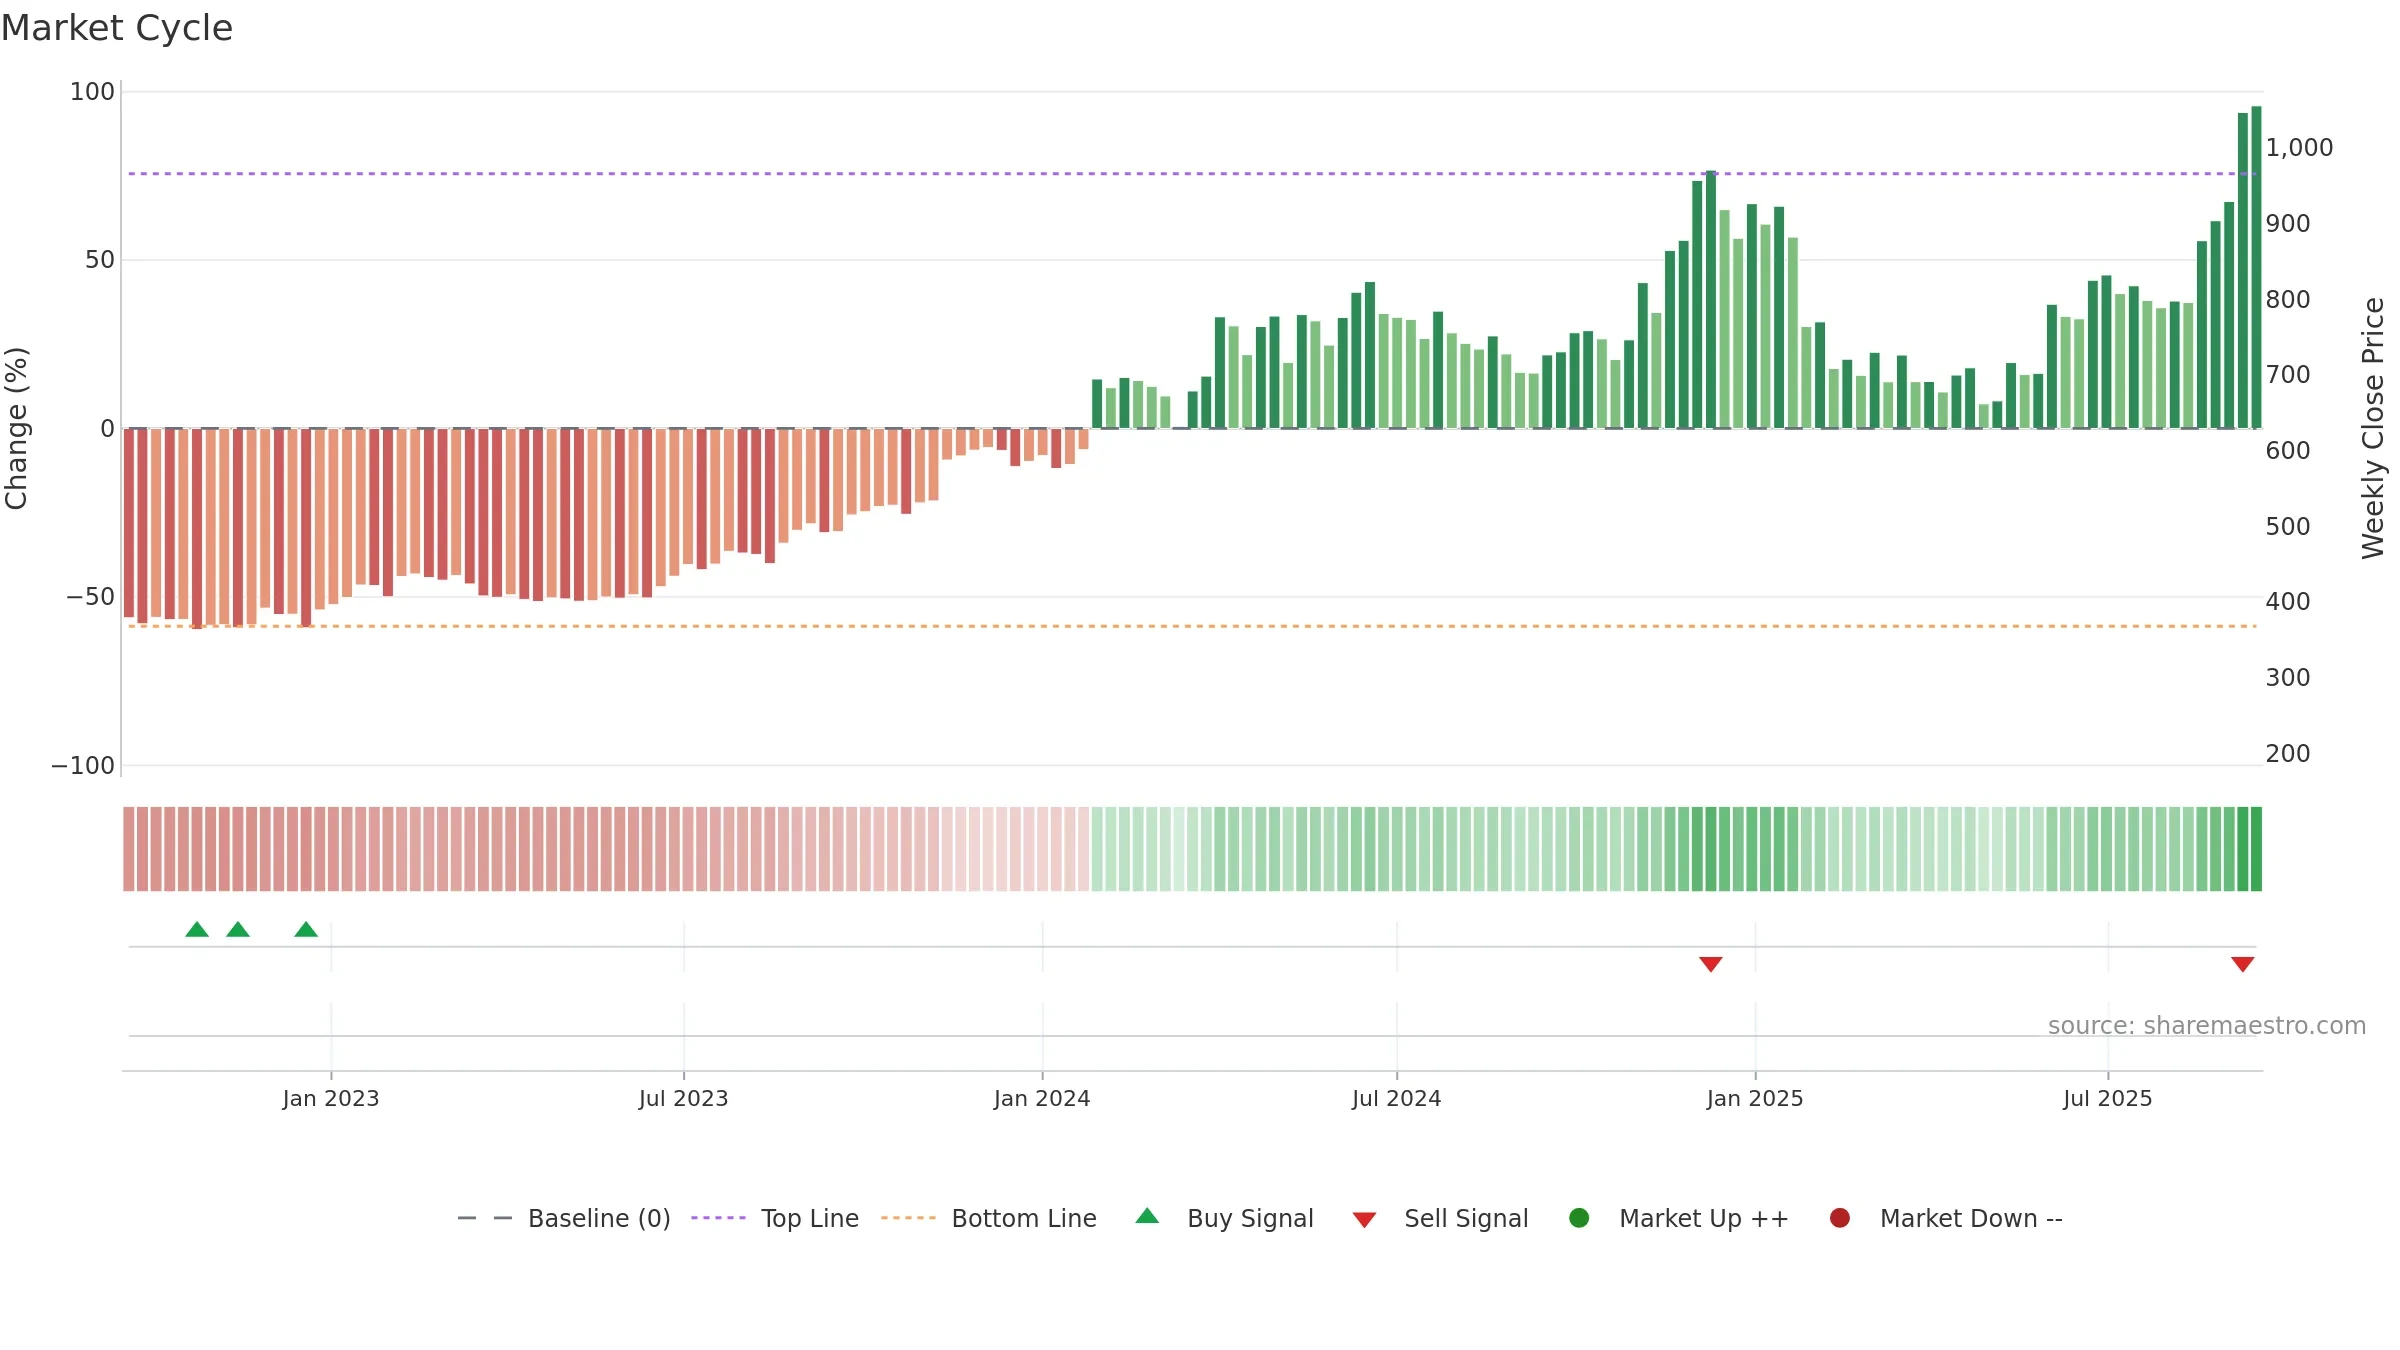This screenshot has width=2400, height=1350.
Task: Toggle the Market Down -- legend item
Action: (1945, 1218)
